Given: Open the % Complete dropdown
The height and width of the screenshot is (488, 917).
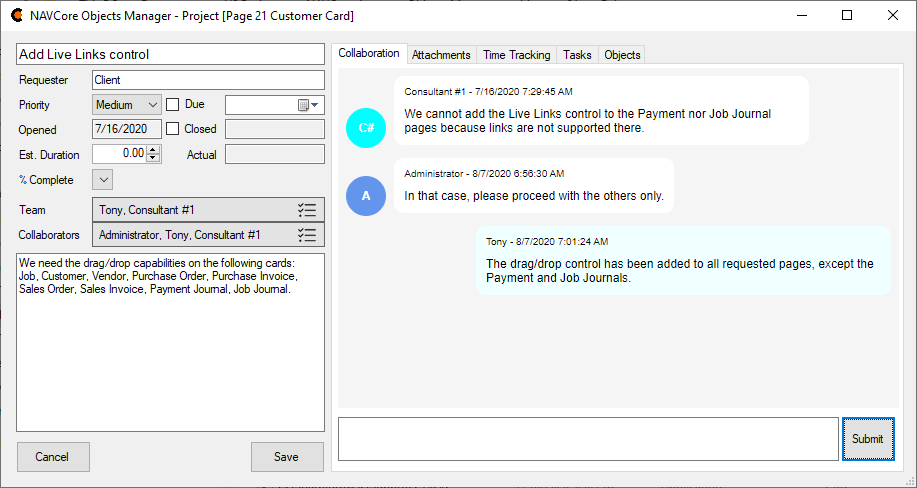Looking at the screenshot, I should pyautogui.click(x=103, y=180).
